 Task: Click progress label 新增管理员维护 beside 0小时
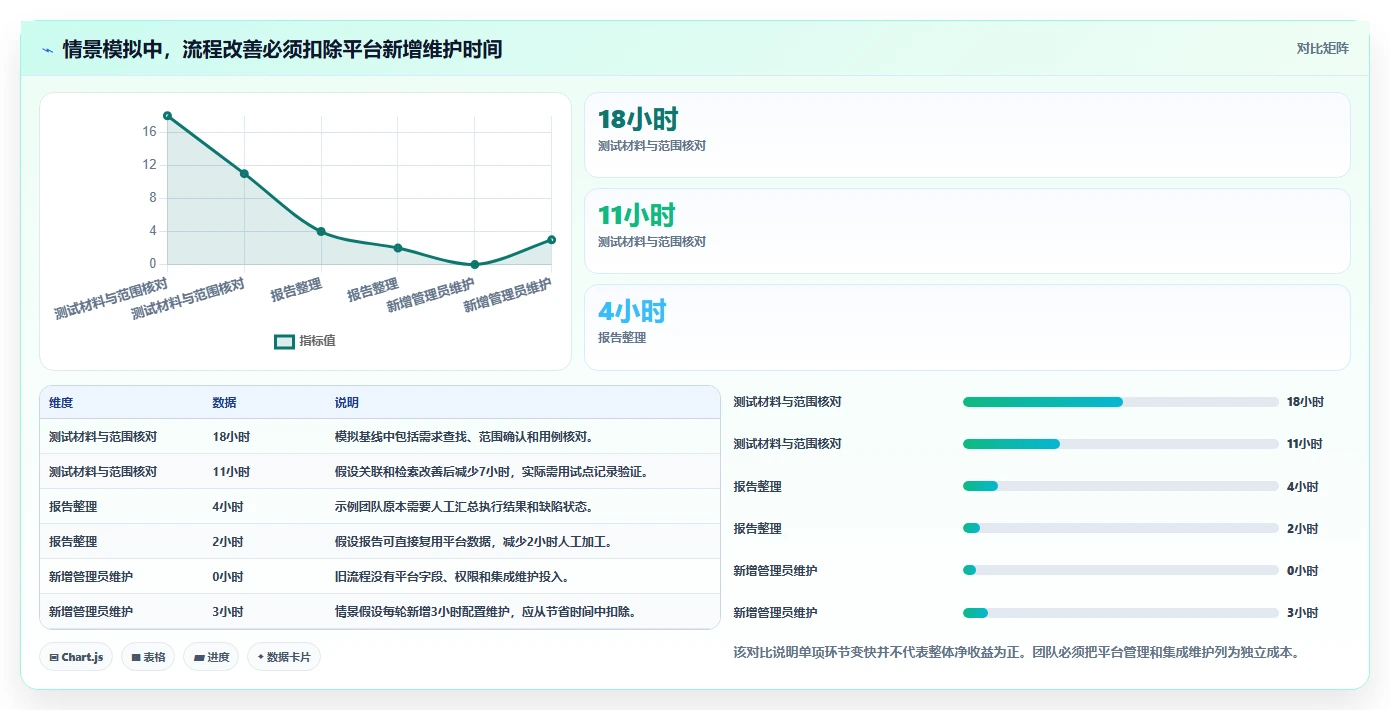click(776, 571)
